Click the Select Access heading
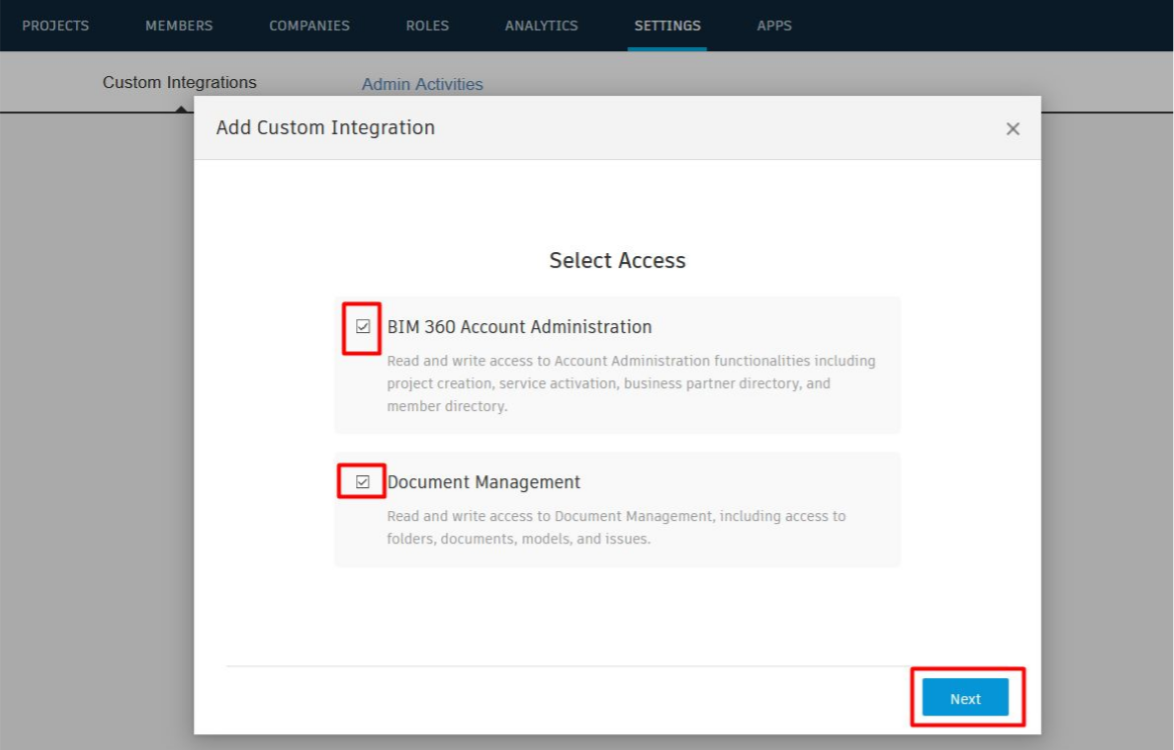 (x=617, y=260)
